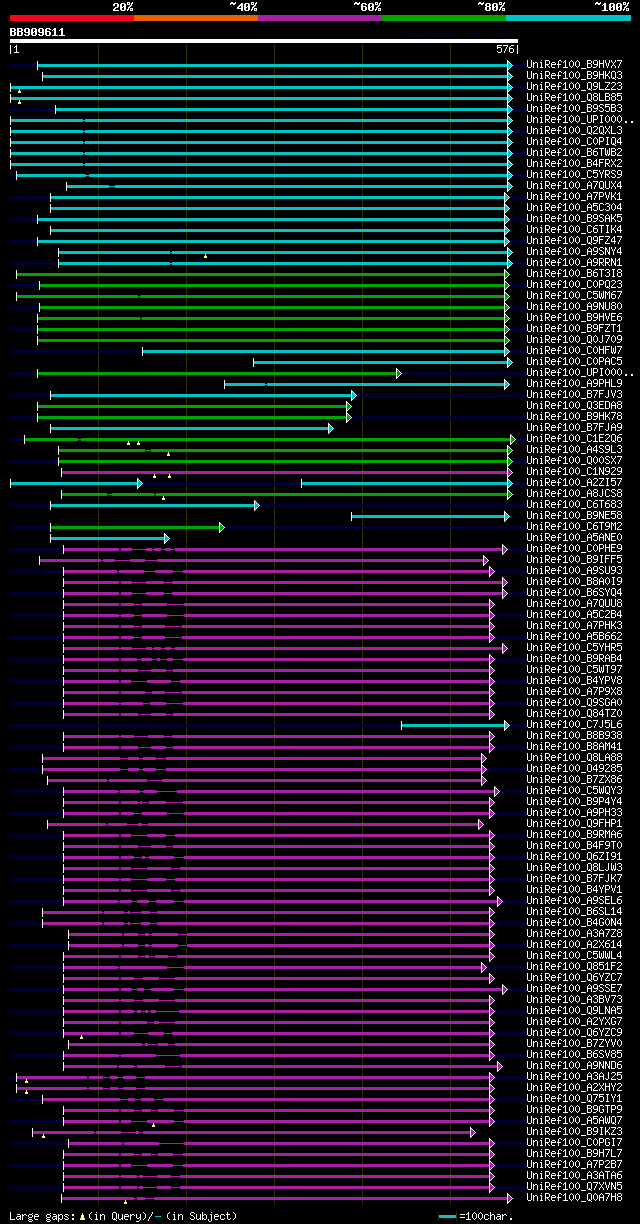Open hit UniRef100_B4FRX2
640x1224 pixels.
[575, 163]
